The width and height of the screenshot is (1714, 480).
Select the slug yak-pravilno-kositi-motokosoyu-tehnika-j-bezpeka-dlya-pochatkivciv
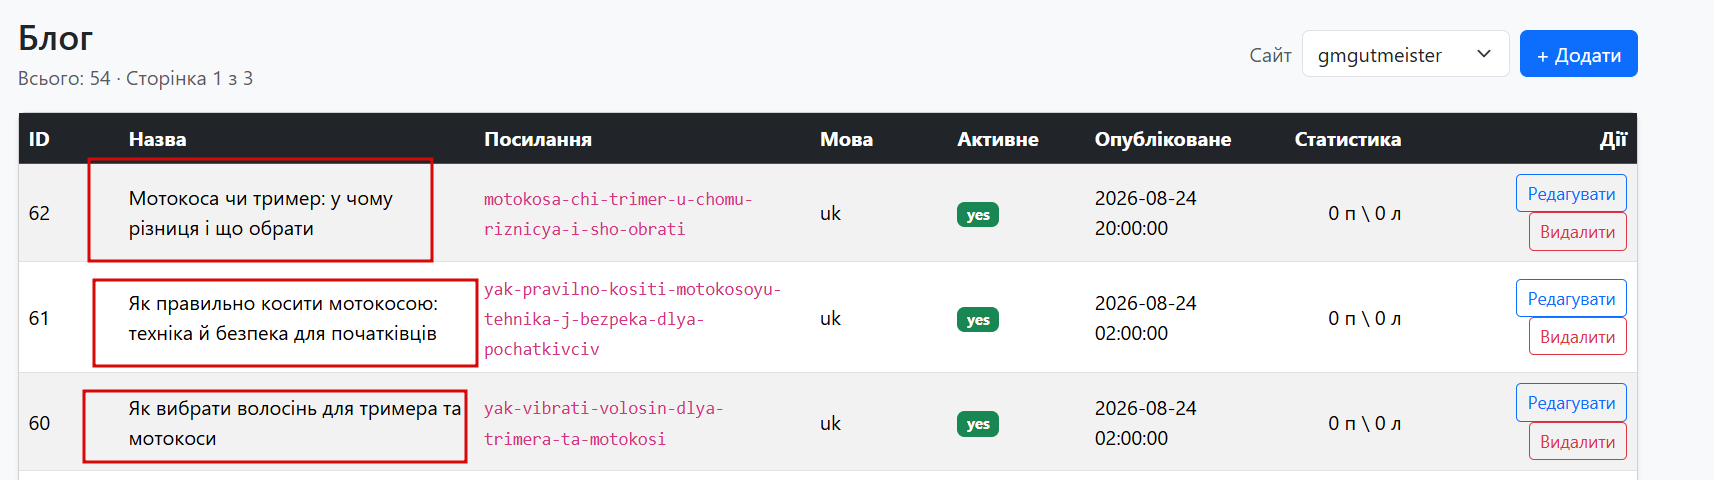coord(632,319)
